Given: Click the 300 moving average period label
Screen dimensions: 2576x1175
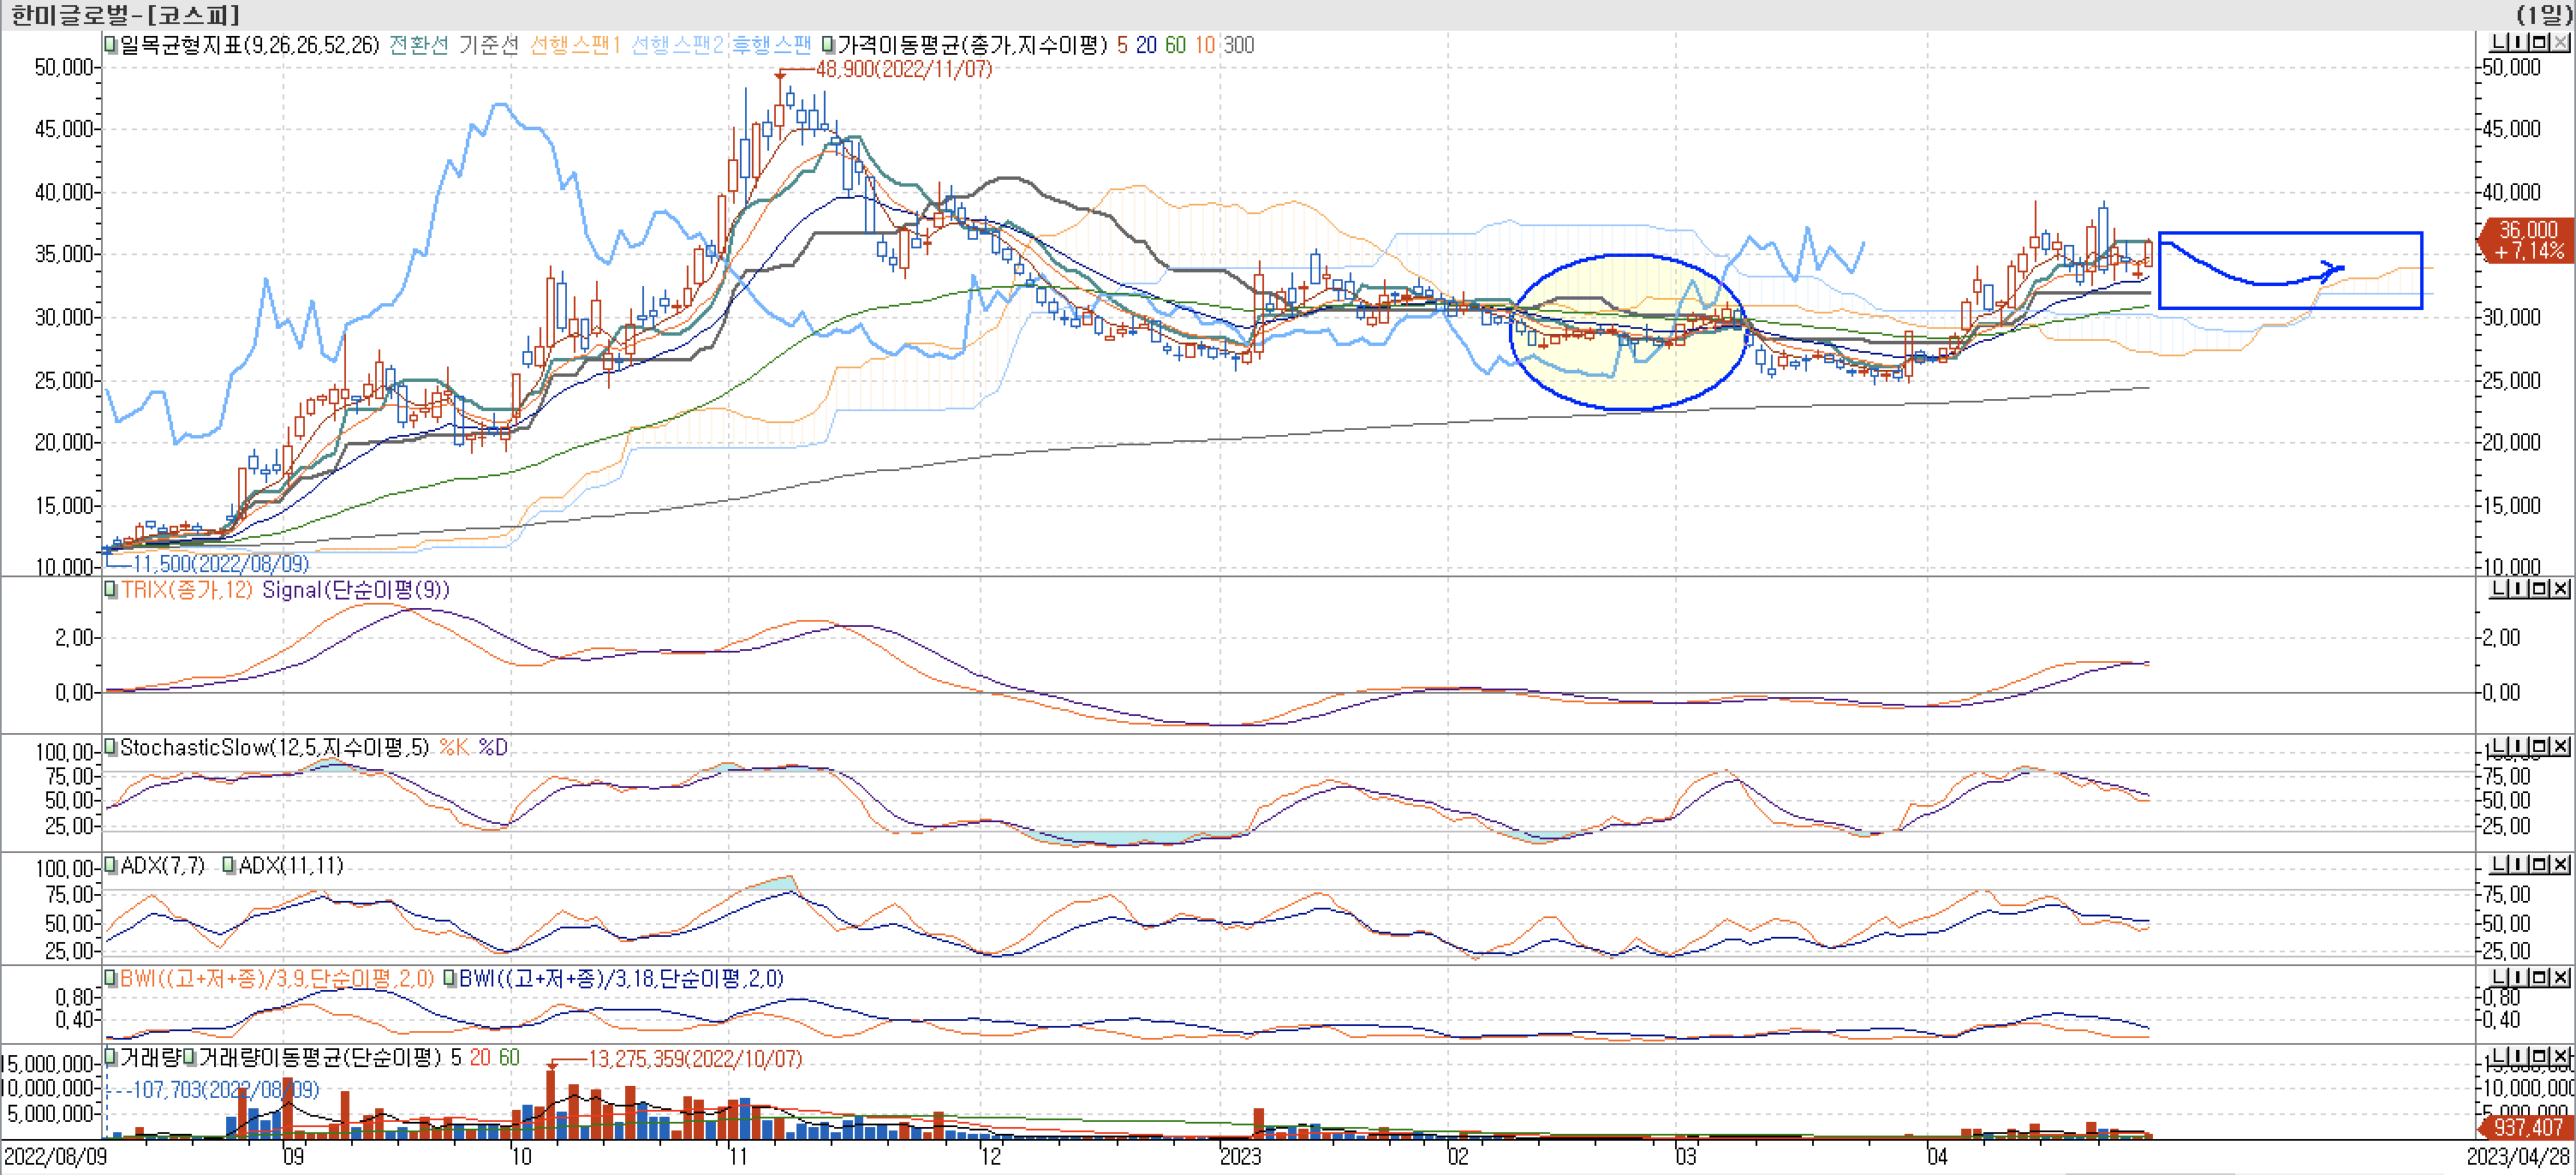Looking at the screenshot, I should 1238,45.
